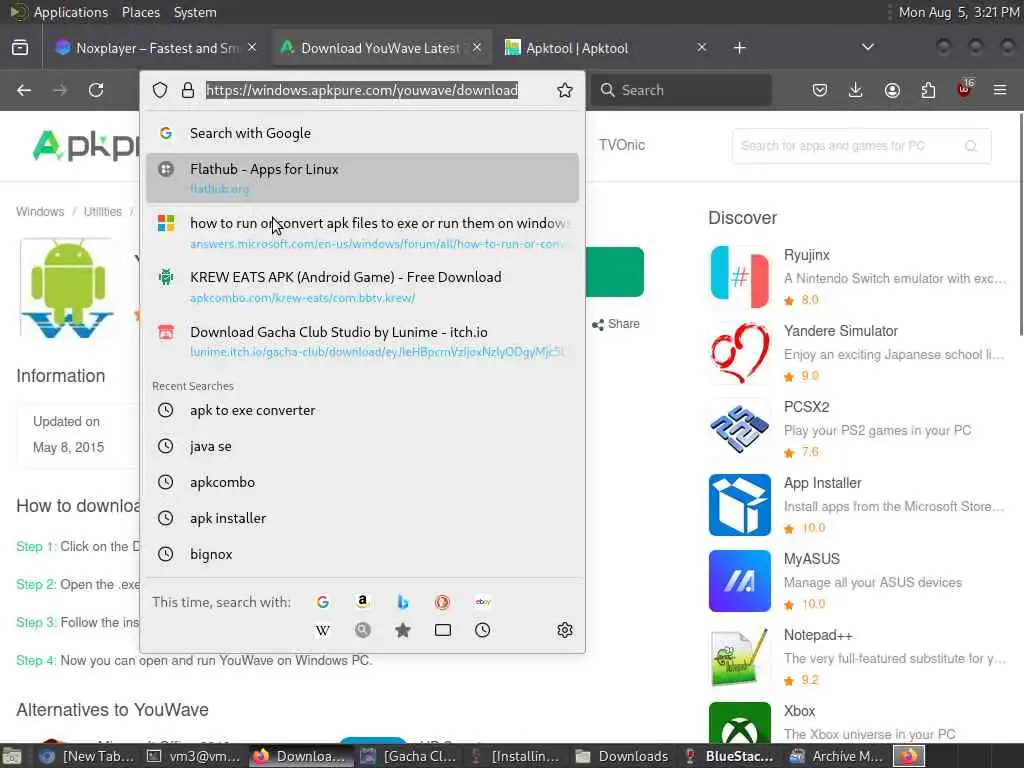
Task: Switch to the Downloads folder taskbar item
Action: pyautogui.click(x=622, y=756)
